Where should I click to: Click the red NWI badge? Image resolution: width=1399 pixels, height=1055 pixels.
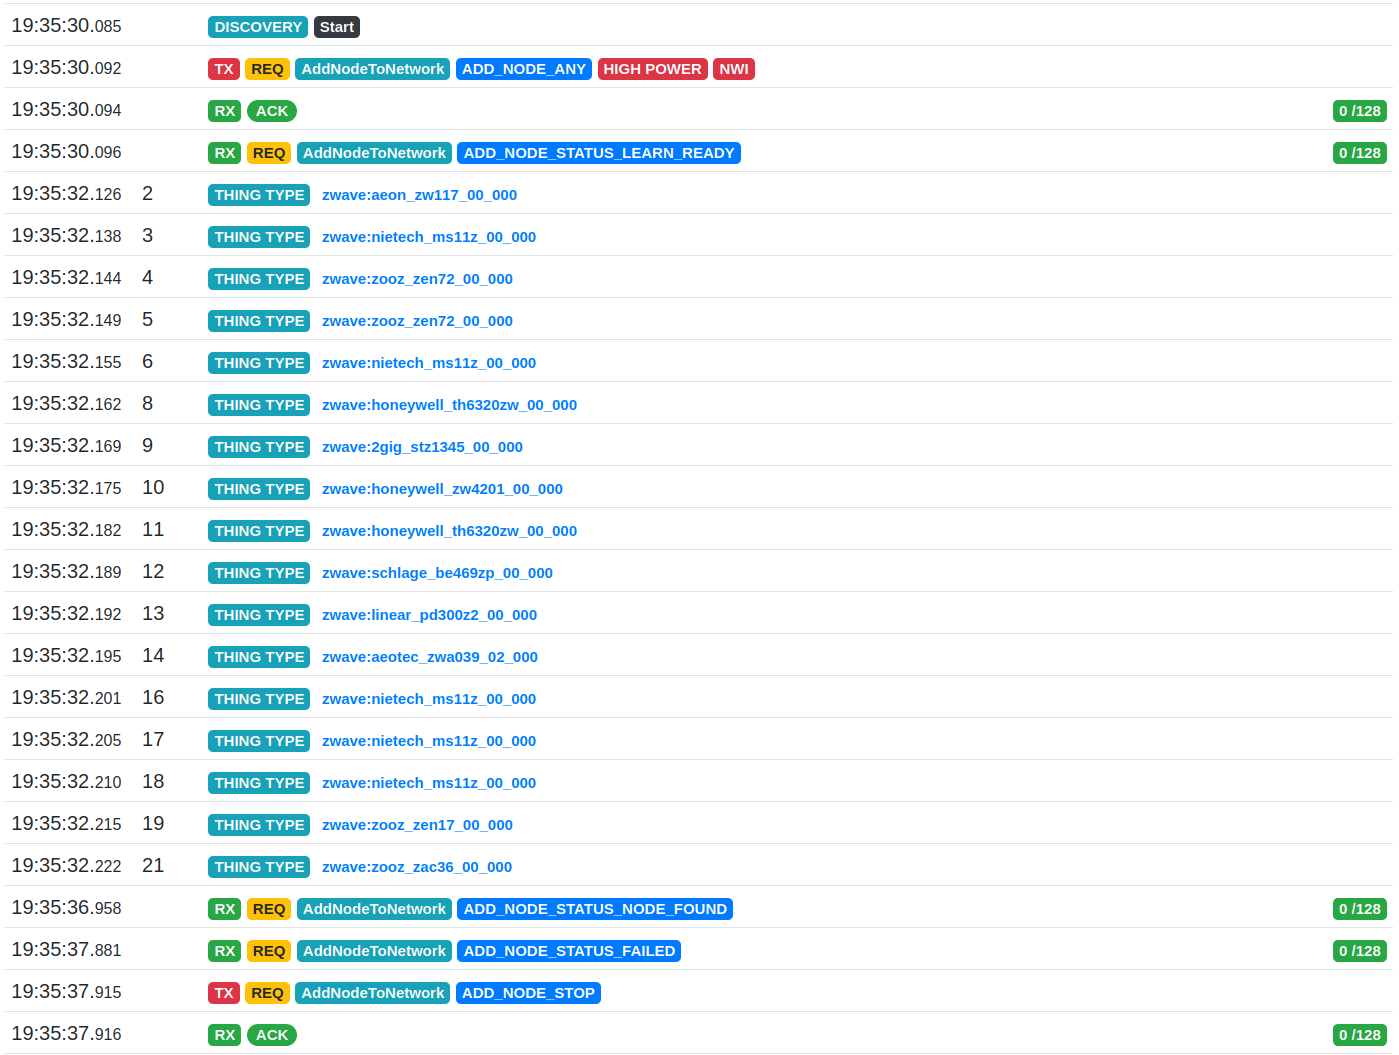[734, 69]
